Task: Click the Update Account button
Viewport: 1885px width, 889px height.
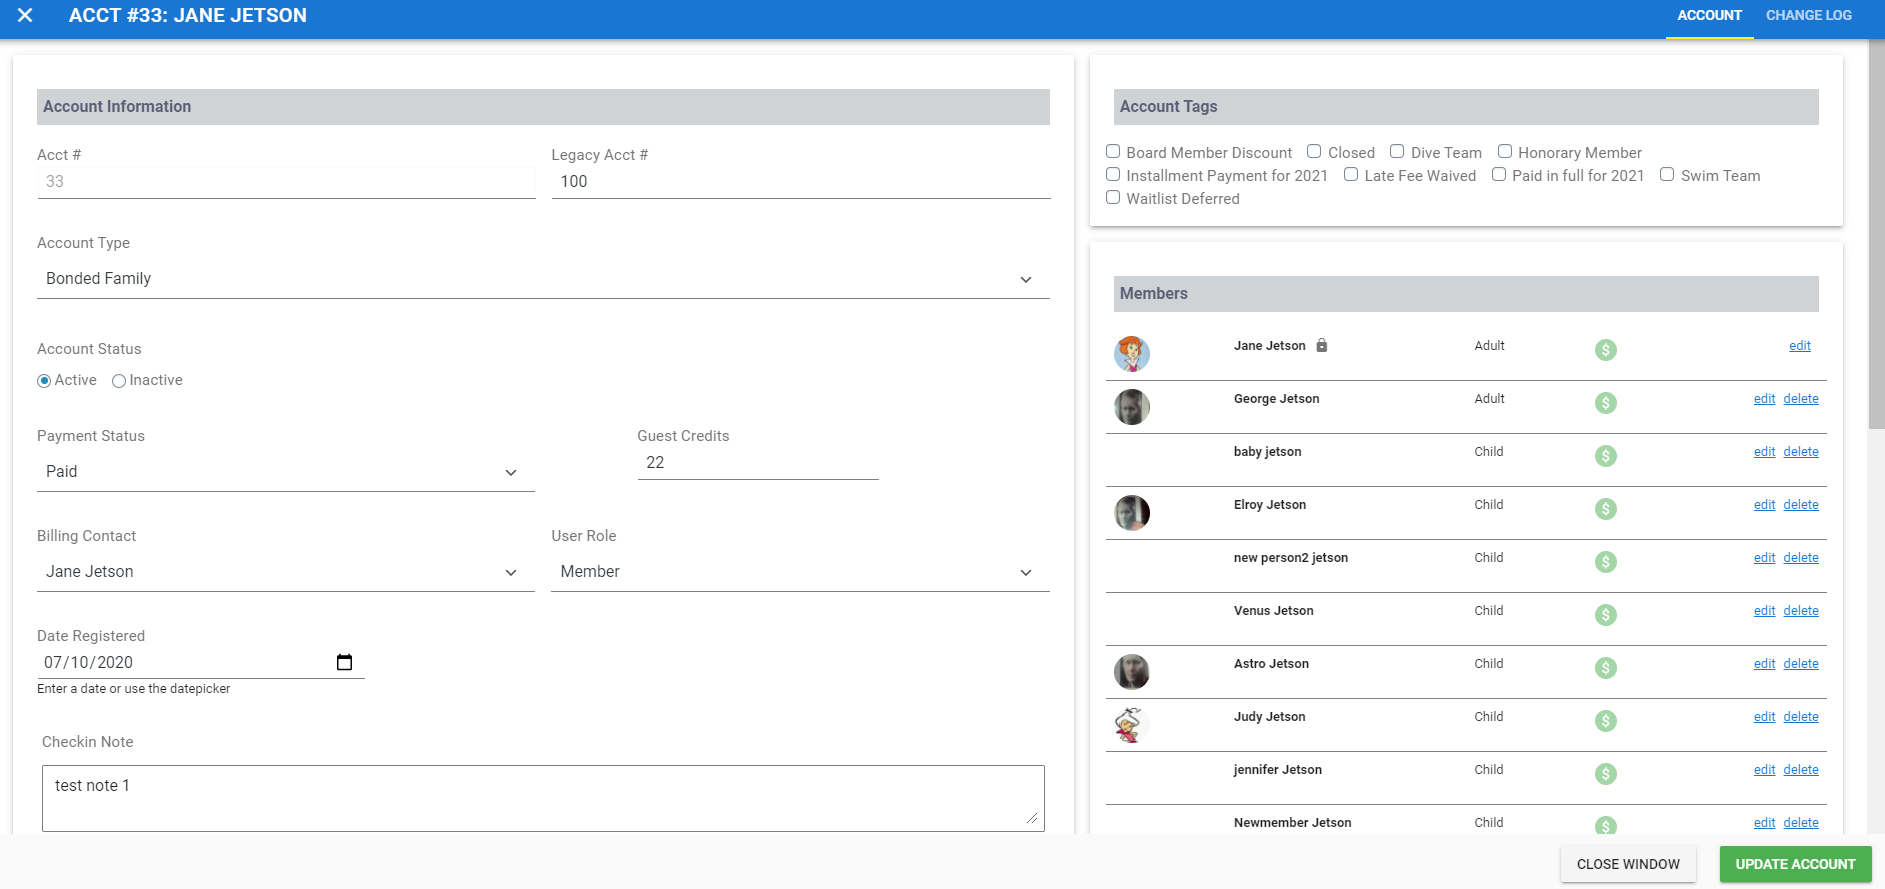Action: tap(1795, 864)
